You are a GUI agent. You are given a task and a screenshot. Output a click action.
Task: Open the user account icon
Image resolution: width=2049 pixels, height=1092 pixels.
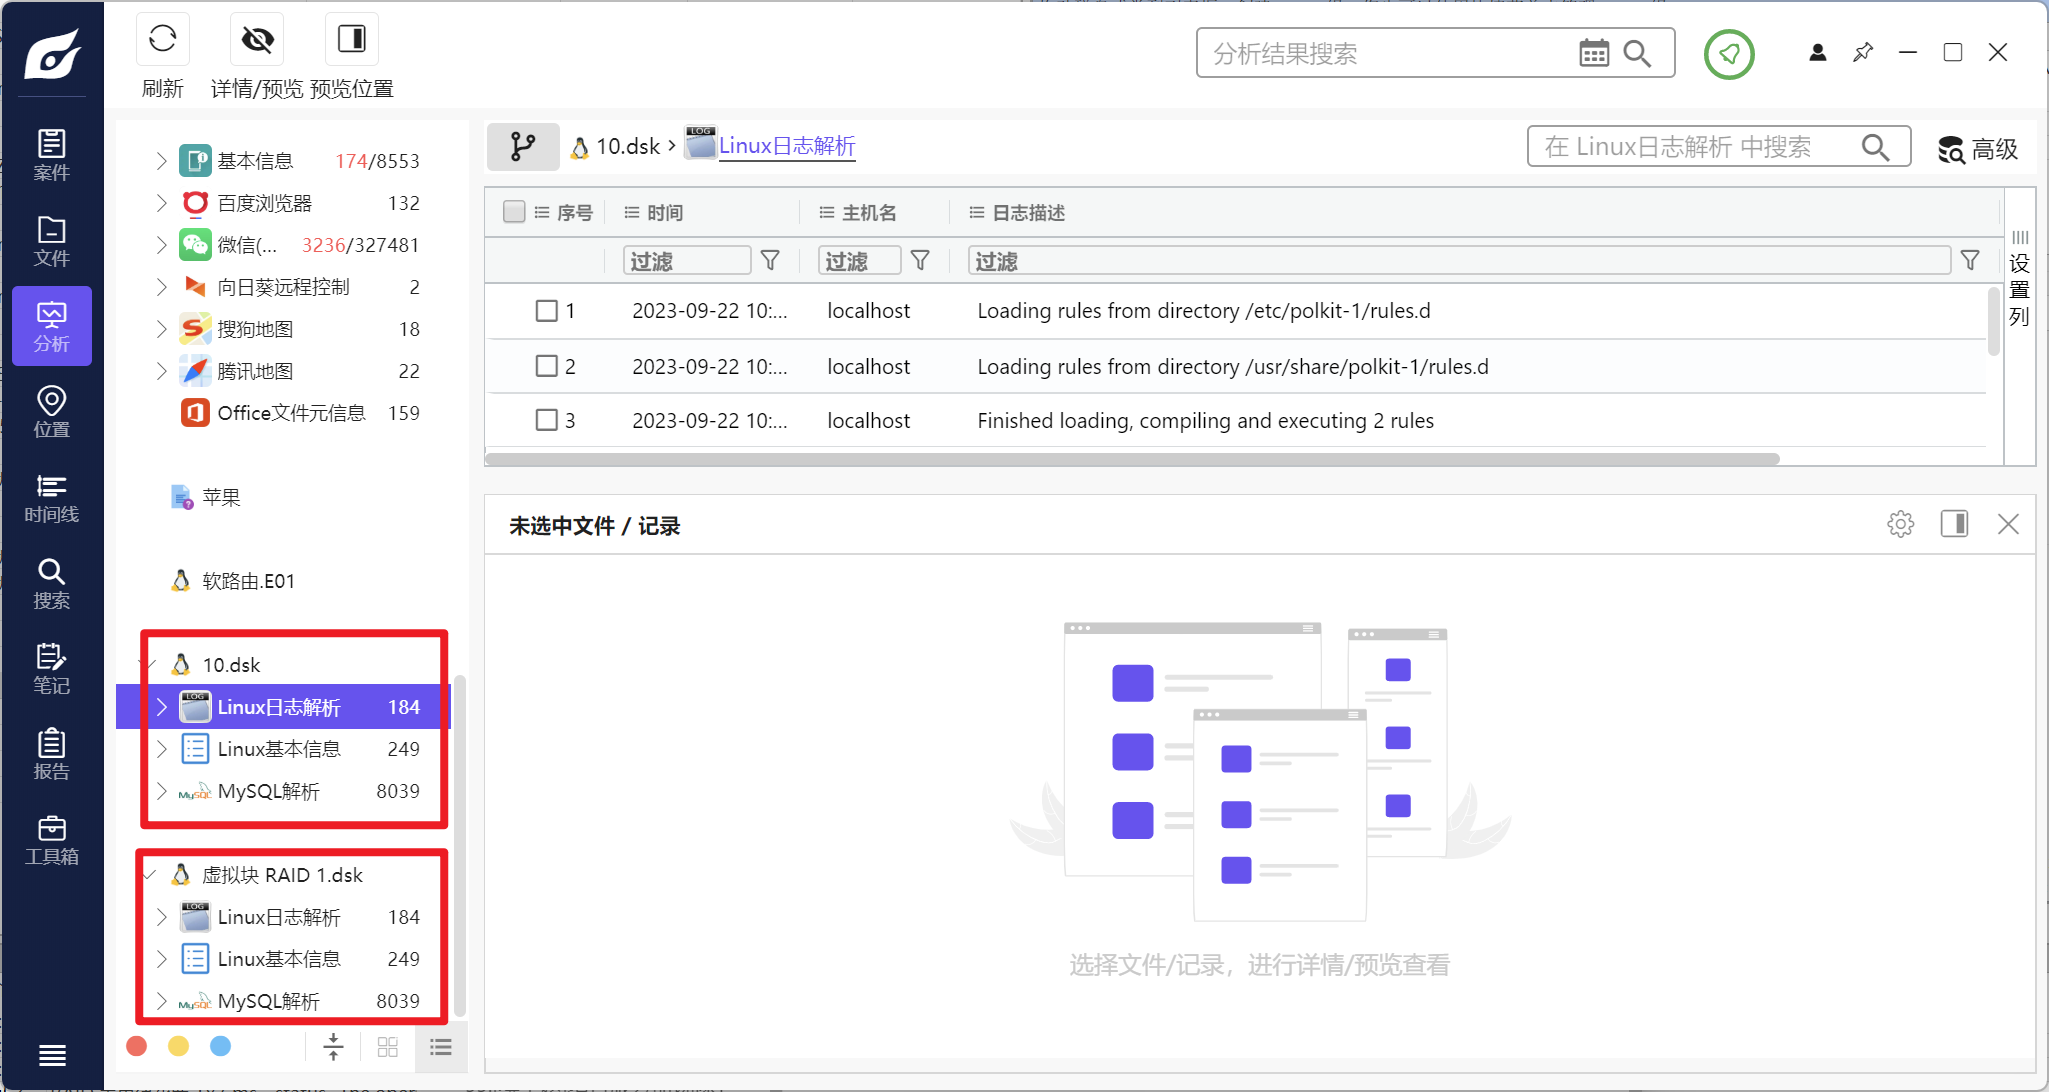(1818, 52)
